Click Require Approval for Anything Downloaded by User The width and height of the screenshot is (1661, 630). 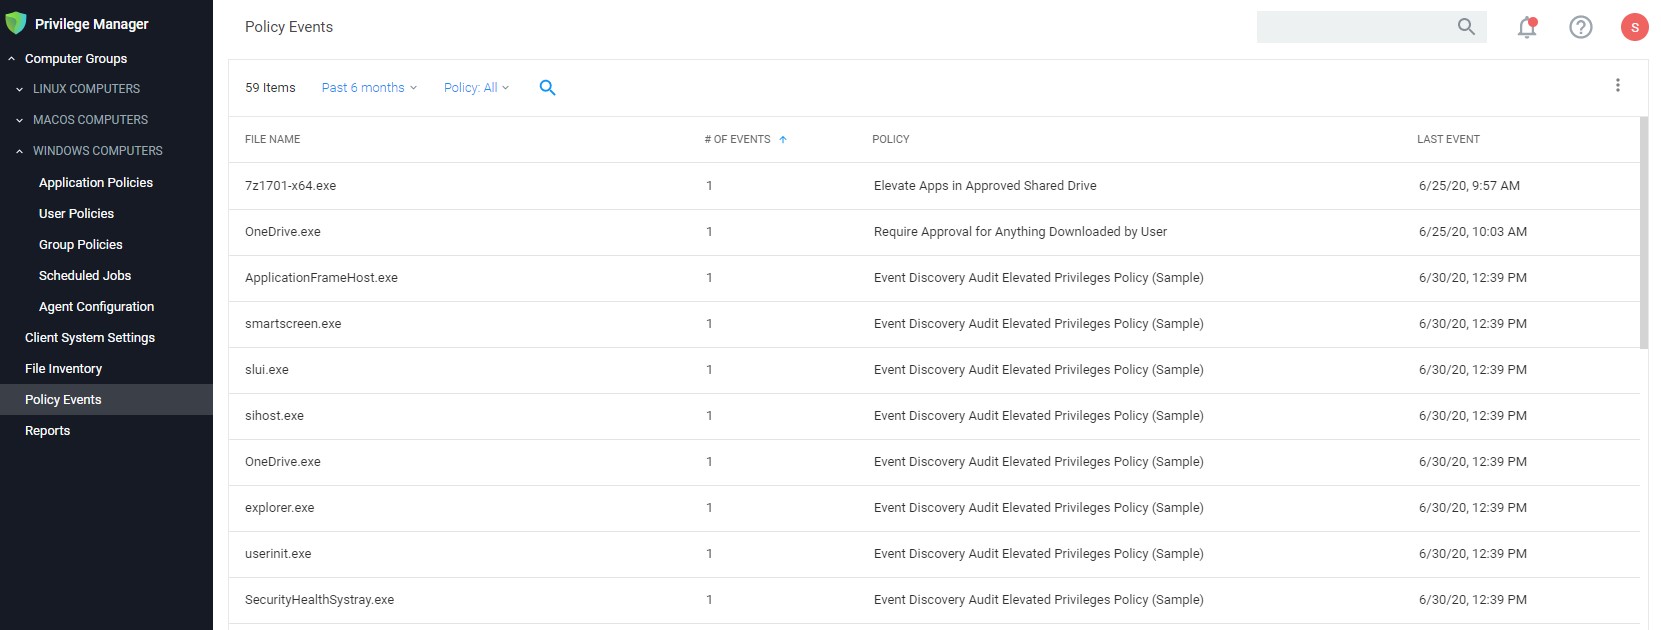point(1020,232)
